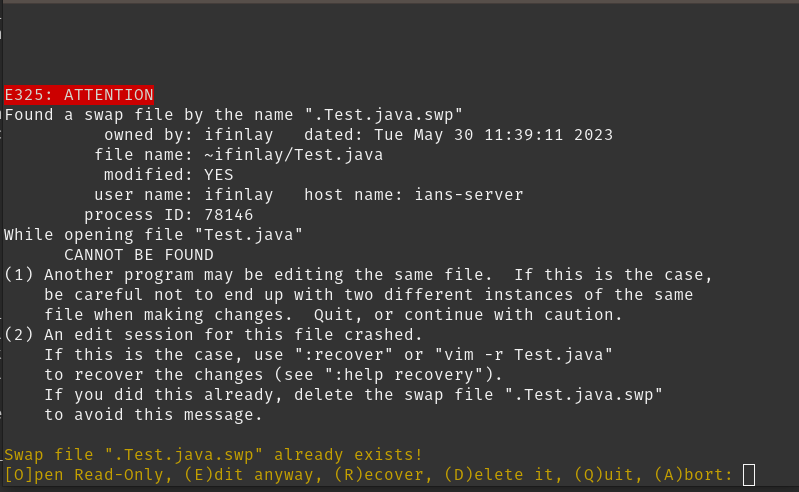Click the terminal cursor block after Abort
The height and width of the screenshot is (492, 799).
point(749,475)
